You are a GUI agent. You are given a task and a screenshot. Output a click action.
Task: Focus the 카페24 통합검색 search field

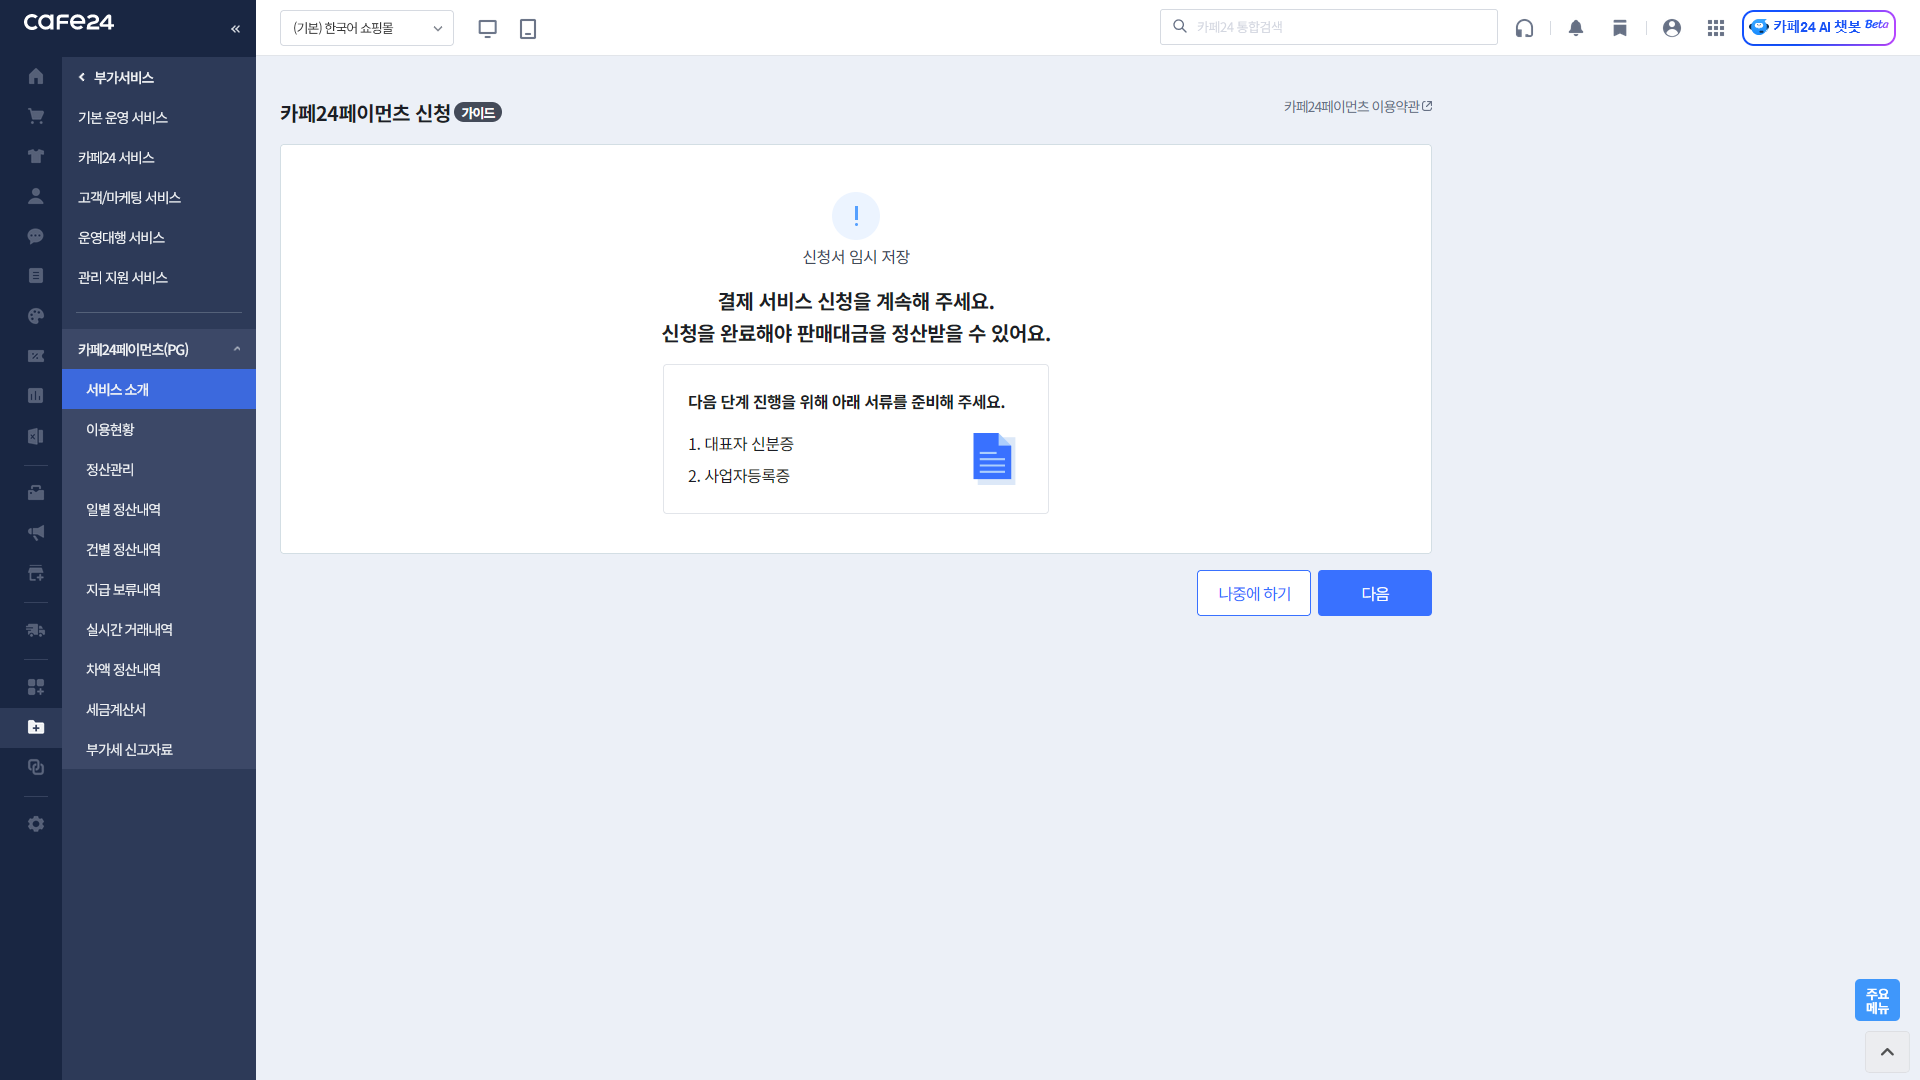coord(1340,27)
